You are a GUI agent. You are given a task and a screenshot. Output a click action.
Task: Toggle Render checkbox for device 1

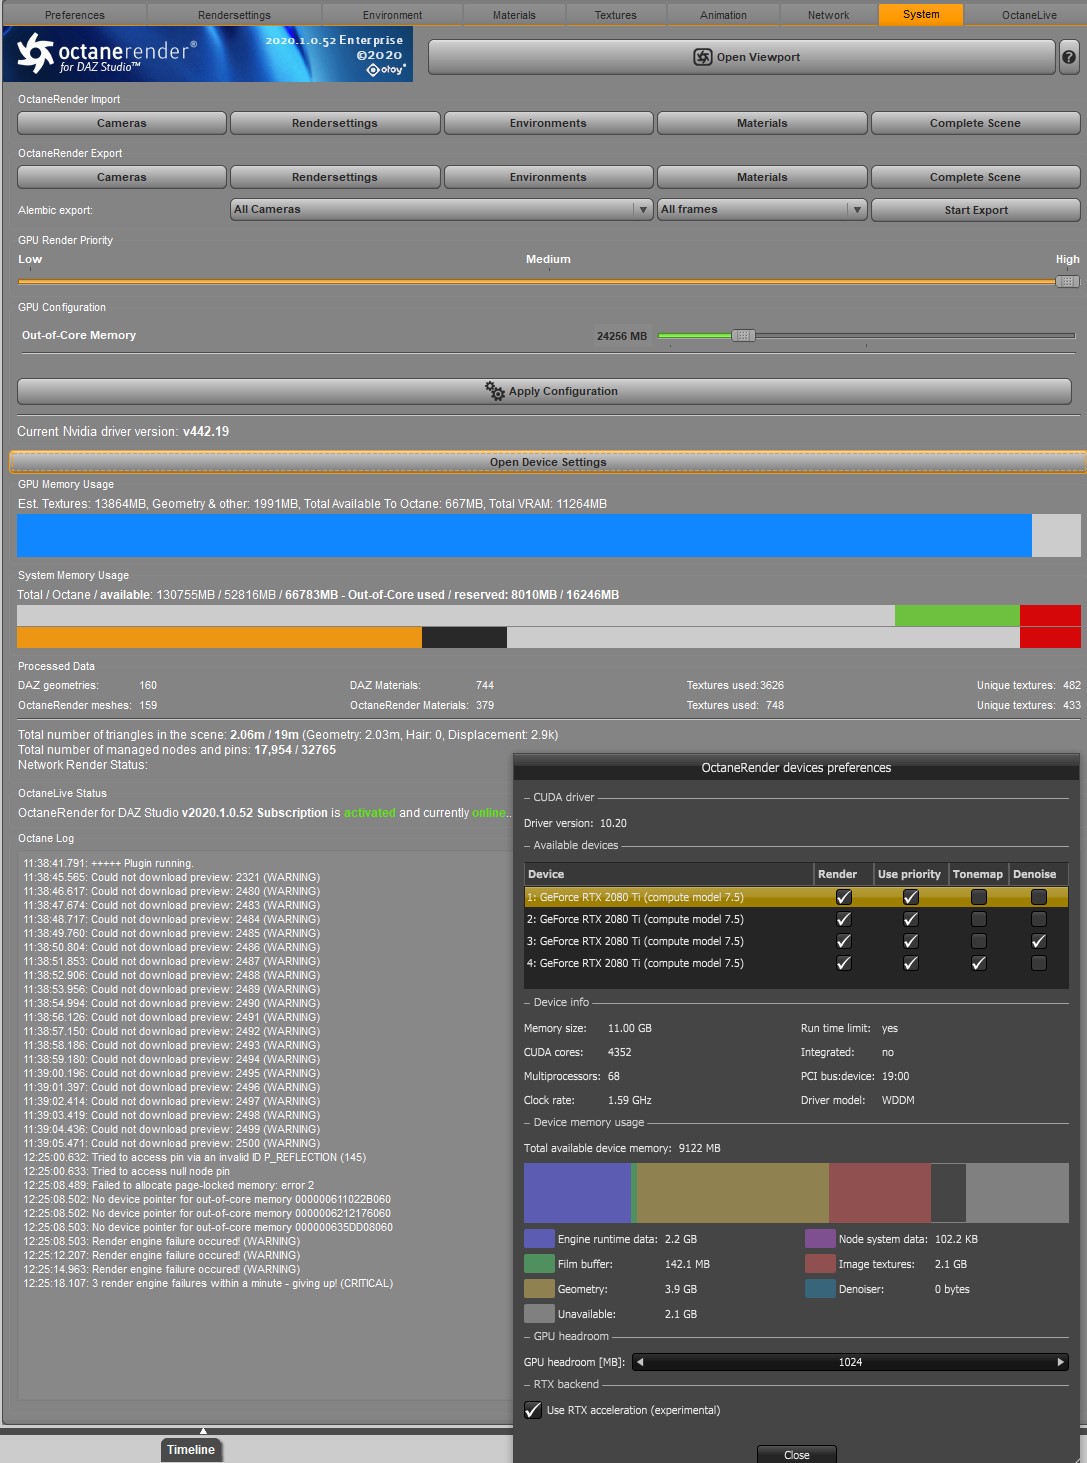coord(844,897)
